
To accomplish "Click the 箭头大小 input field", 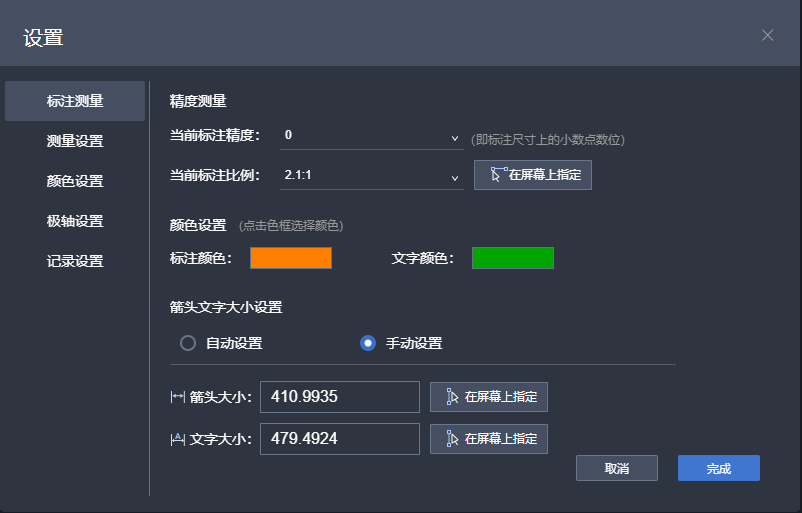I will 339,397.
